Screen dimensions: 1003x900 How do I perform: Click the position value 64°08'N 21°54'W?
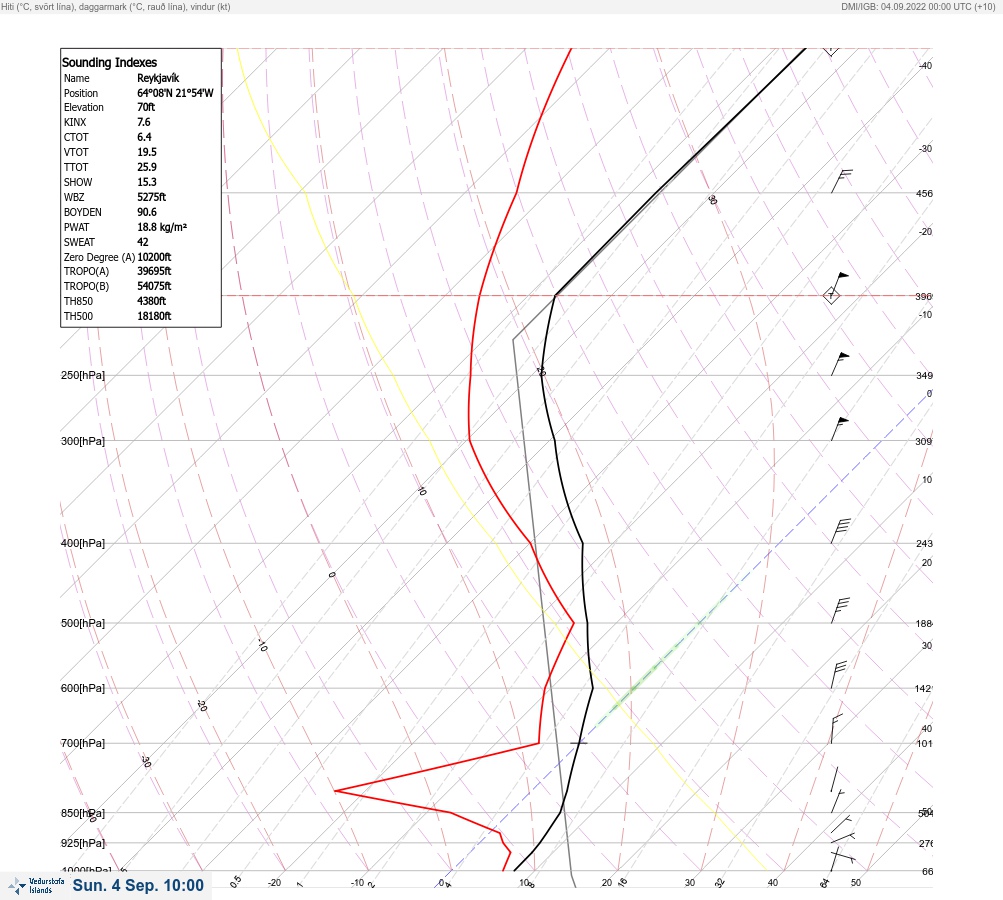tap(175, 93)
